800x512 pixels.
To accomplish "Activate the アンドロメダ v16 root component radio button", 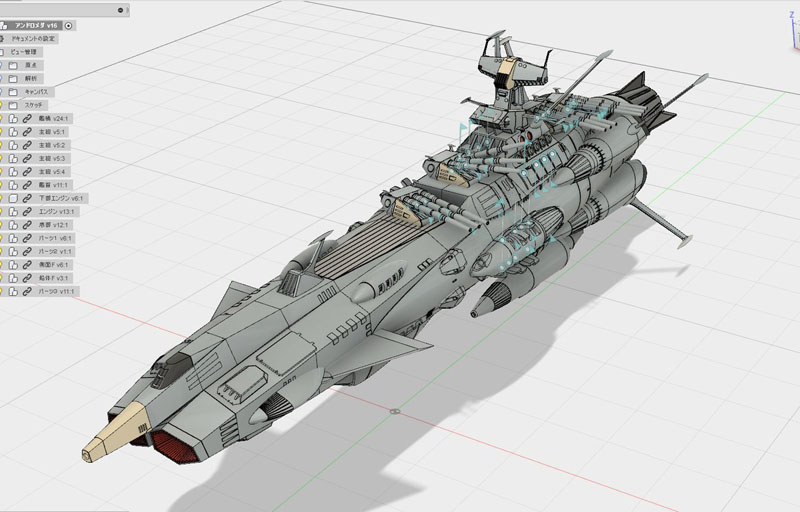I will pyautogui.click(x=69, y=25).
